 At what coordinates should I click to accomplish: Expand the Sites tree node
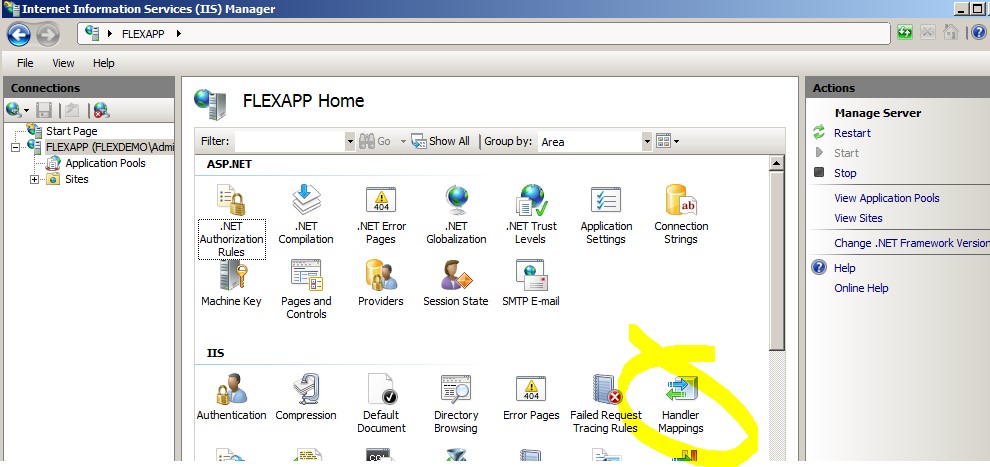[34, 179]
